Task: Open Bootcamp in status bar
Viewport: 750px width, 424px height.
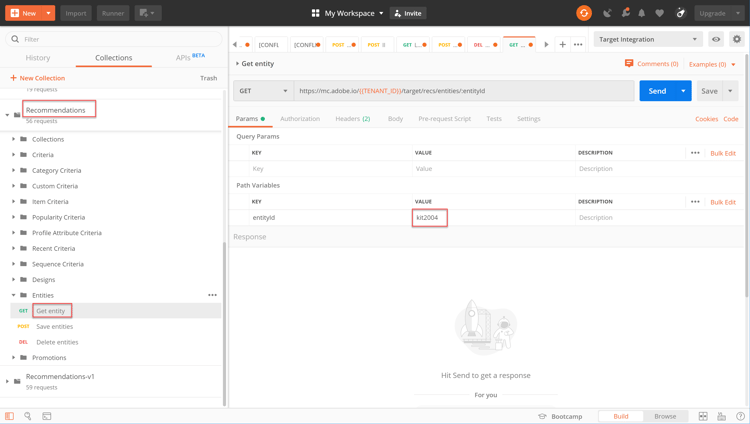Action: [560, 416]
